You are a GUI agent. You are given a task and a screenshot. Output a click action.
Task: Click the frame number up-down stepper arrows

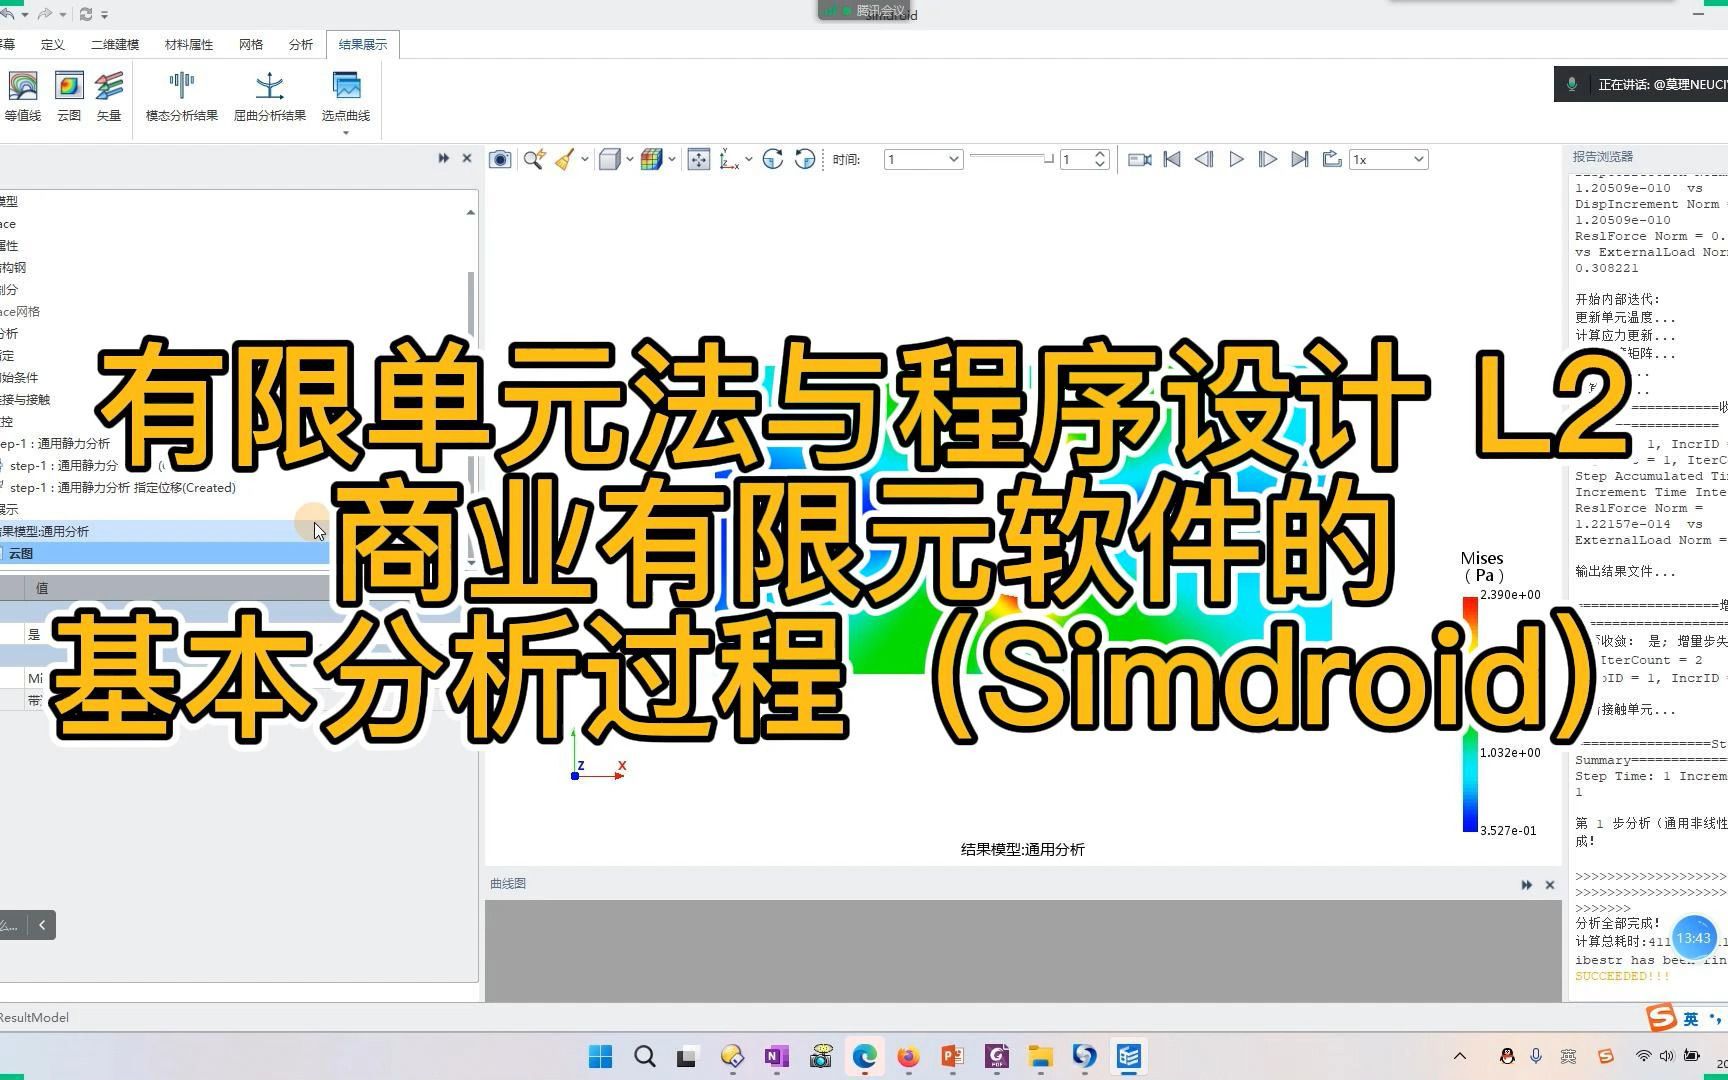(1101, 159)
